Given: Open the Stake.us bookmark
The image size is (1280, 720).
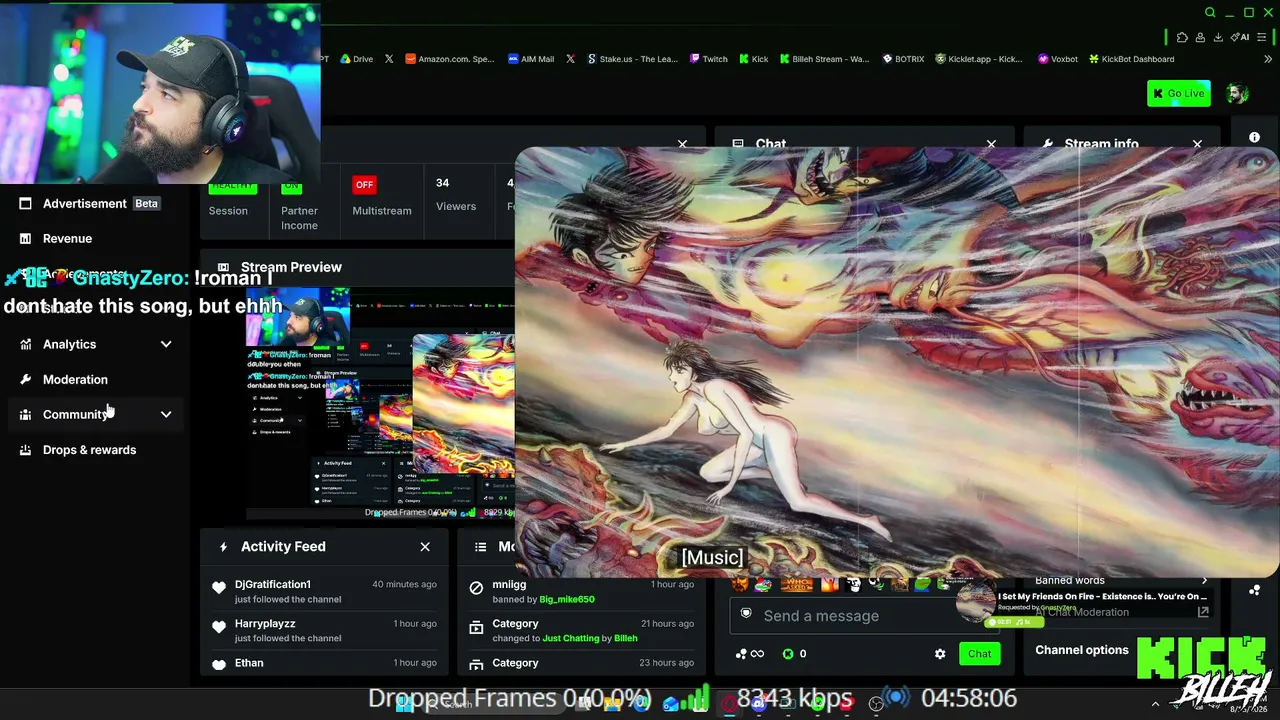Looking at the screenshot, I should [x=633, y=59].
